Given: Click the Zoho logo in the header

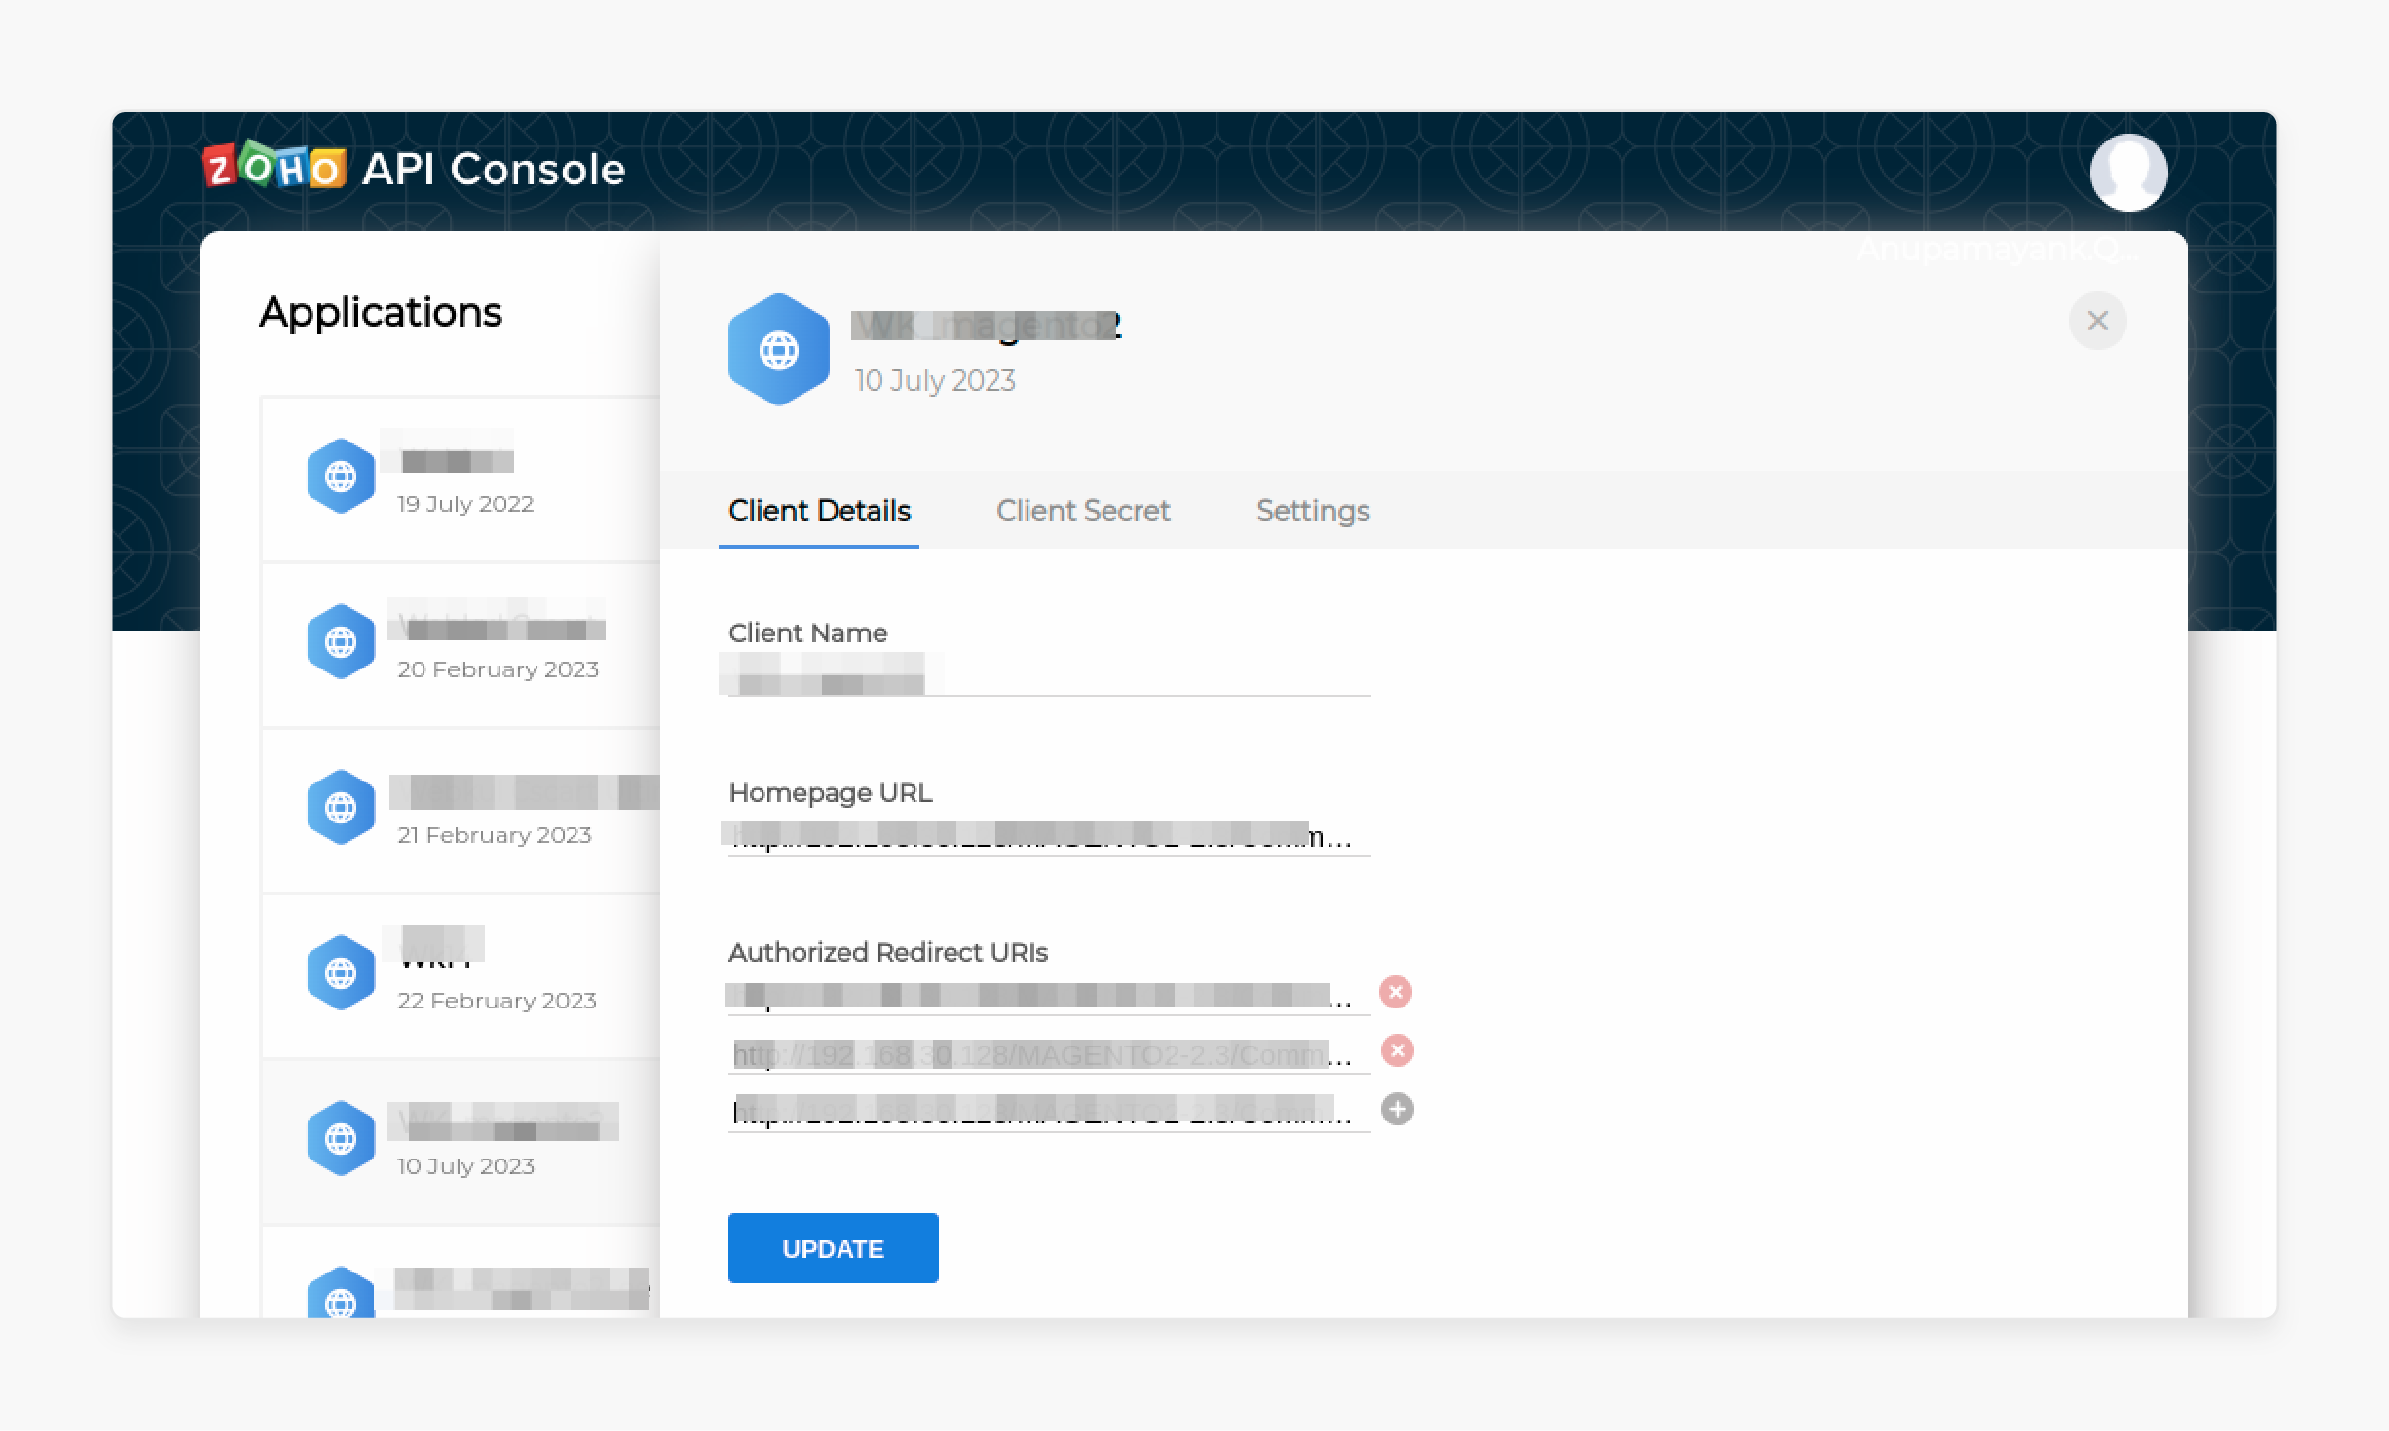Looking at the screenshot, I should click(x=274, y=167).
